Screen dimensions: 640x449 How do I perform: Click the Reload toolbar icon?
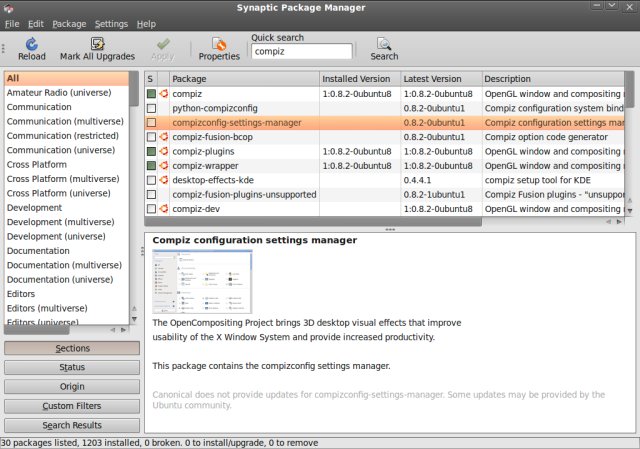point(31,44)
